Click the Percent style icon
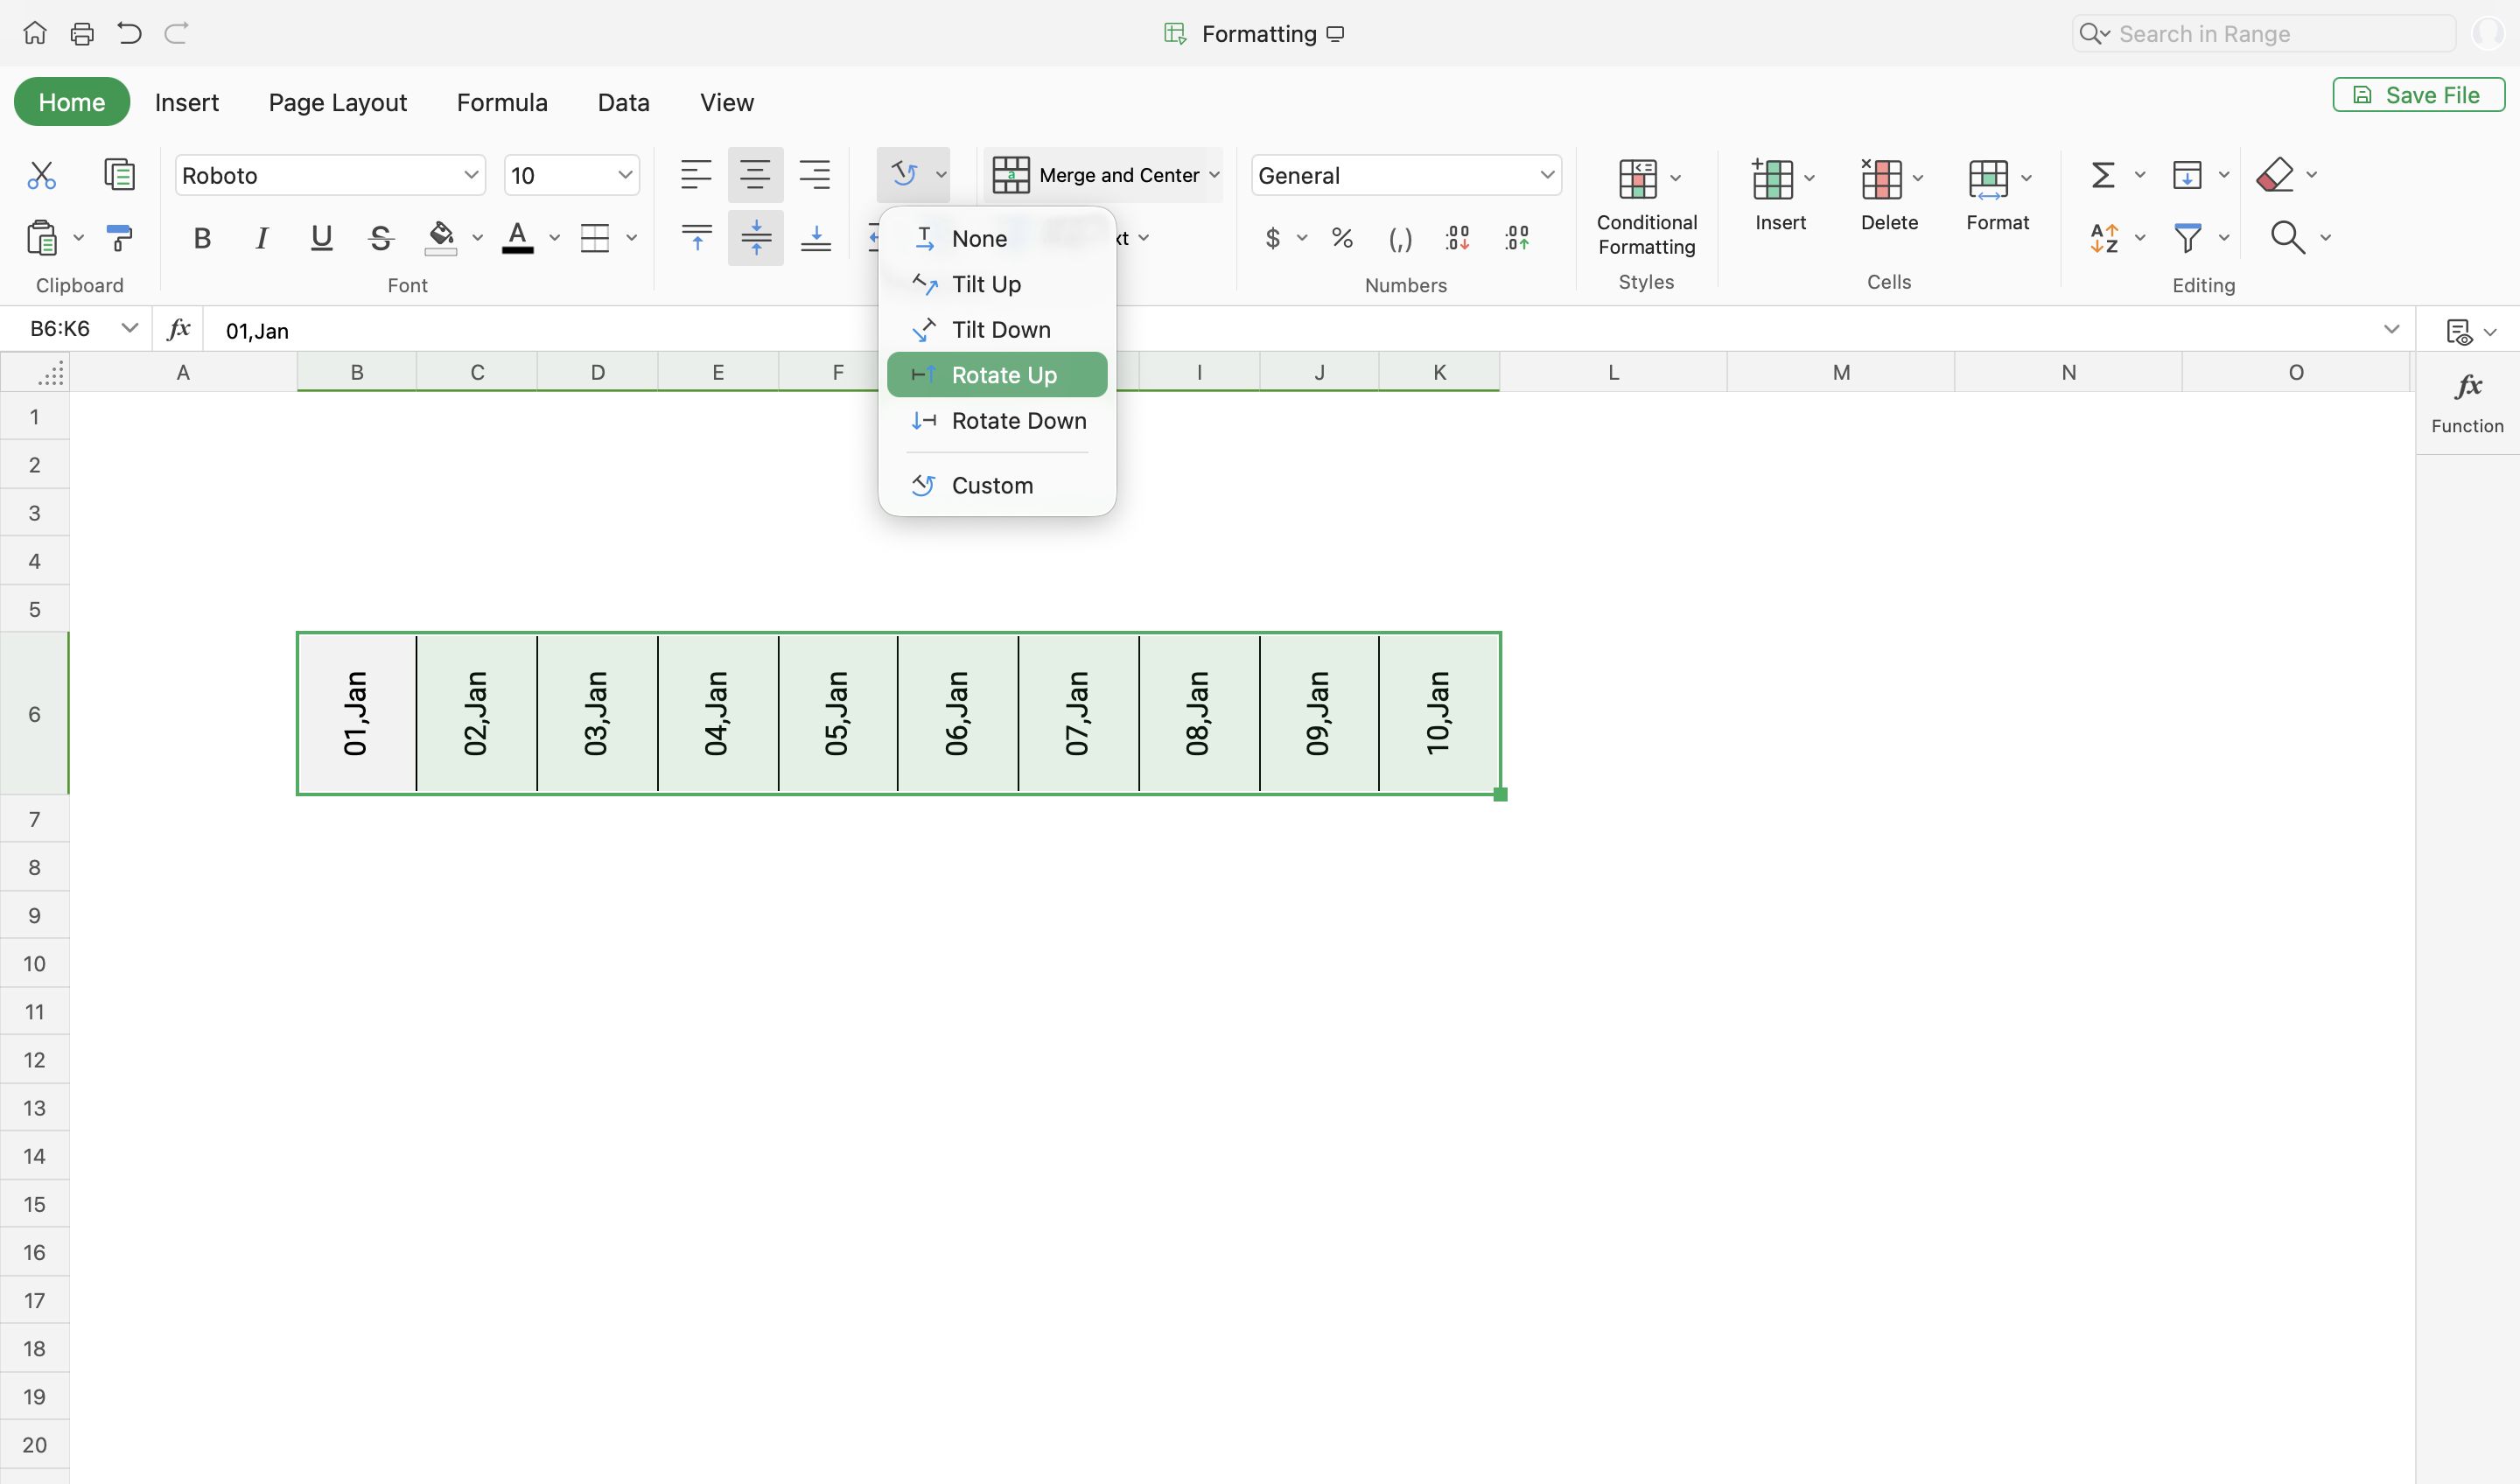This screenshot has width=2520, height=1484. (1342, 238)
